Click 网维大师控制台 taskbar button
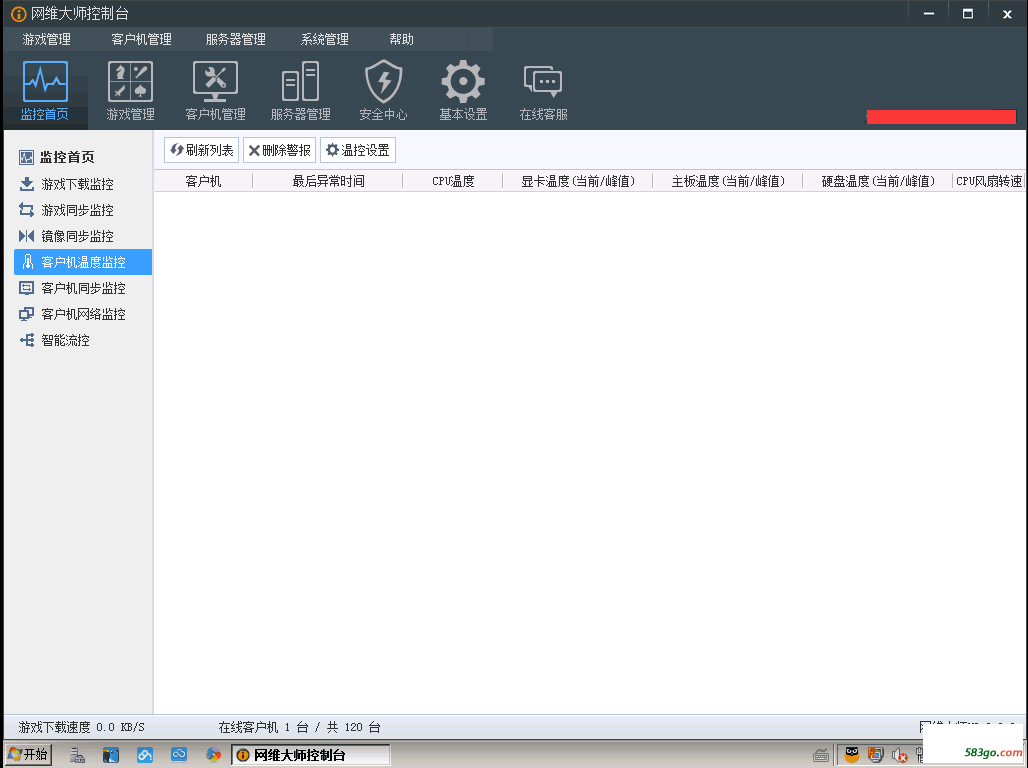 tap(311, 755)
